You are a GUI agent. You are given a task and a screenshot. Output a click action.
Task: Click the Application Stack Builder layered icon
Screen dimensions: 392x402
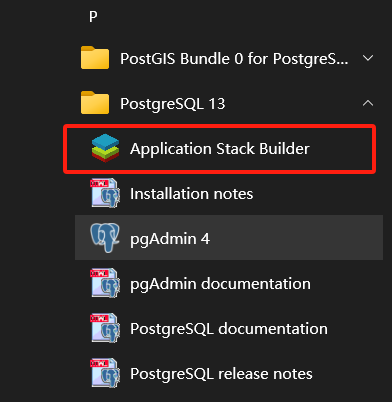(105, 148)
